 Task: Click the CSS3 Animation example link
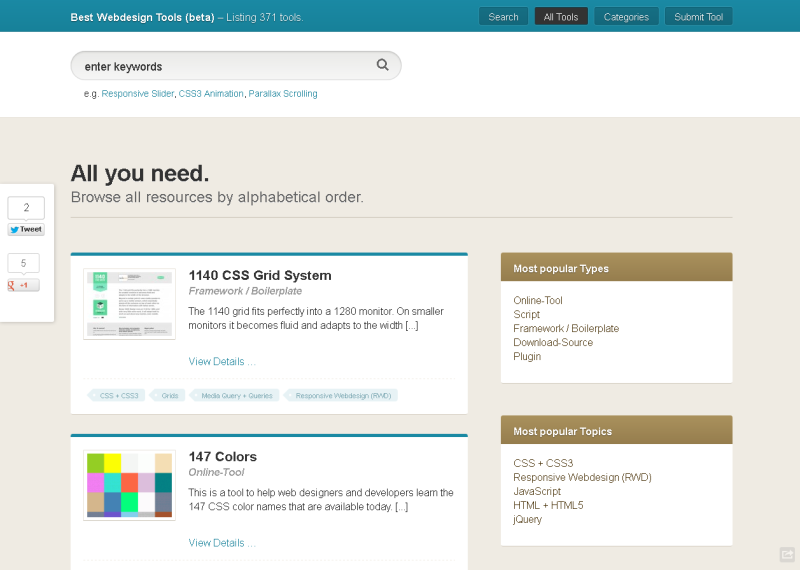[211, 94]
